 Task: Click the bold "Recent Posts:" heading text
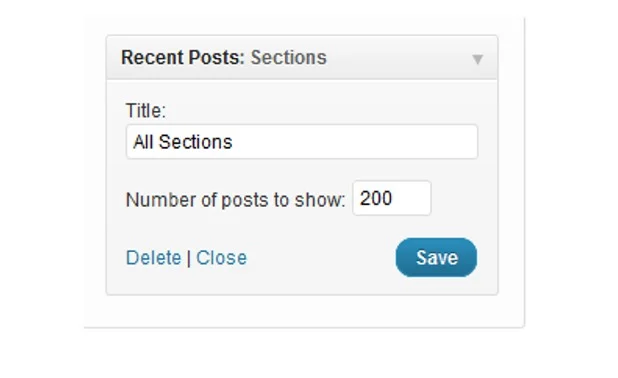pos(183,58)
